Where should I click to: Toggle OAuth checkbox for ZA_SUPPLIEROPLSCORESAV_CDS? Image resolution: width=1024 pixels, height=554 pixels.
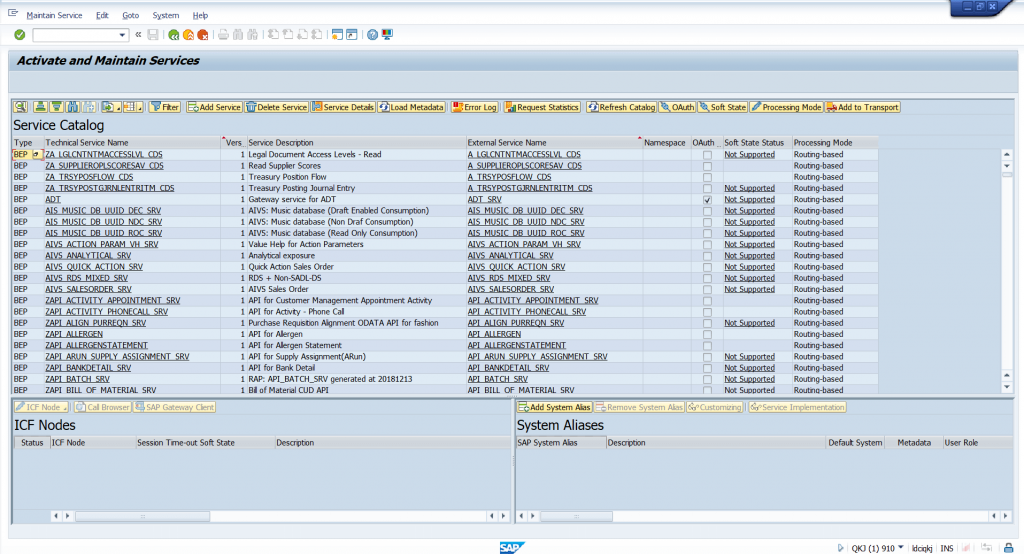pos(707,166)
